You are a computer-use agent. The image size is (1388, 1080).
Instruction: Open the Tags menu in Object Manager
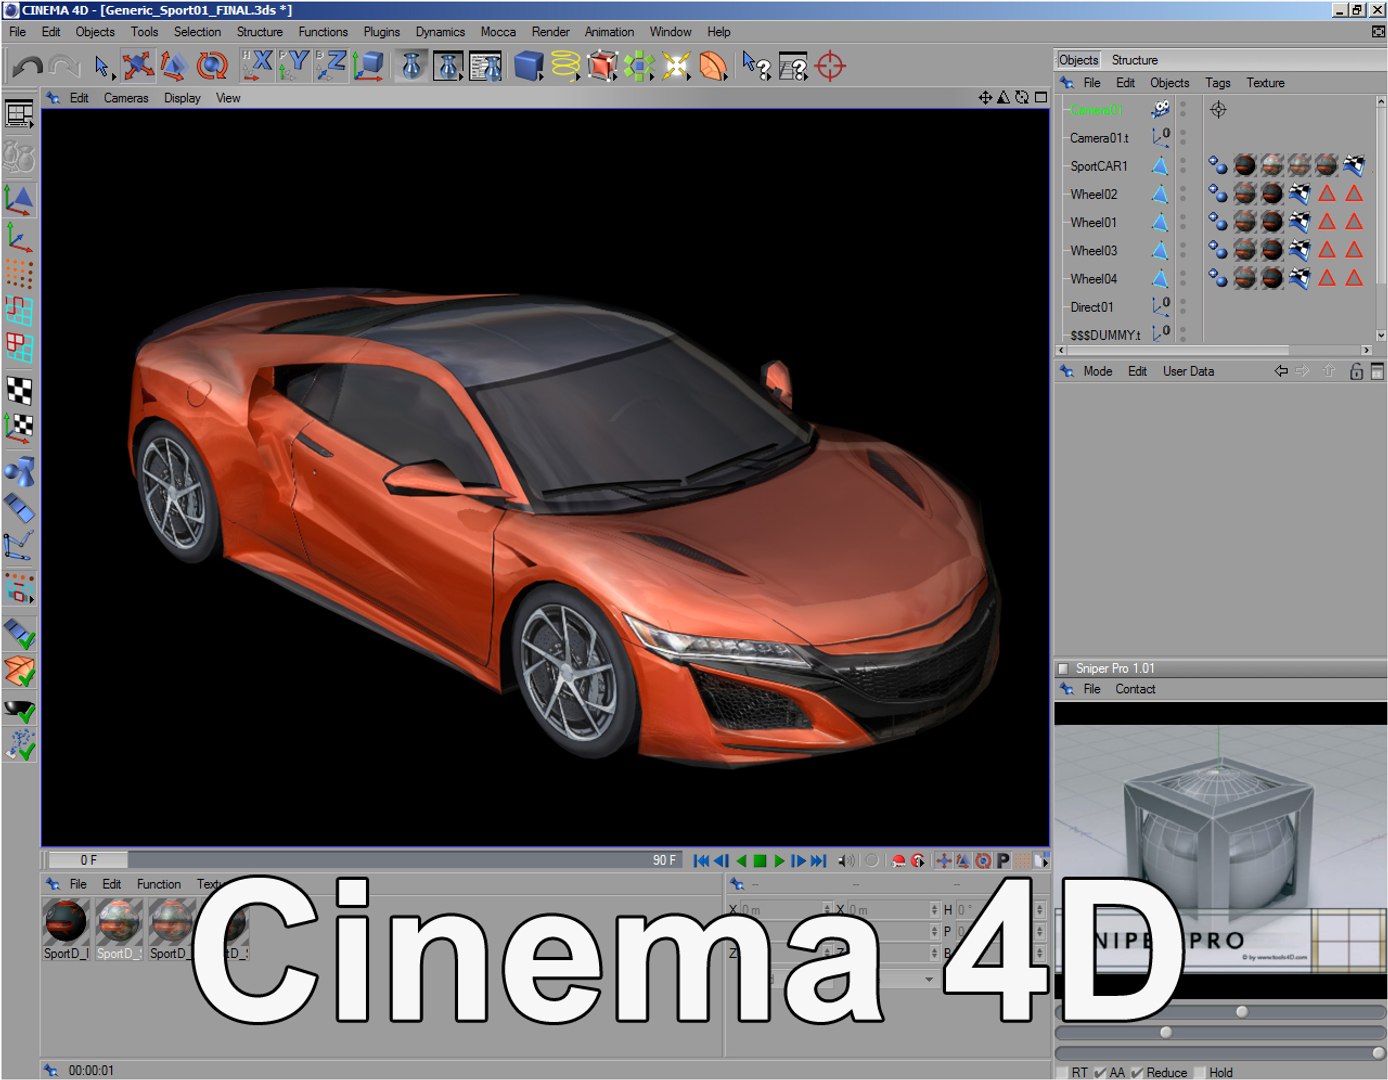1217,83
